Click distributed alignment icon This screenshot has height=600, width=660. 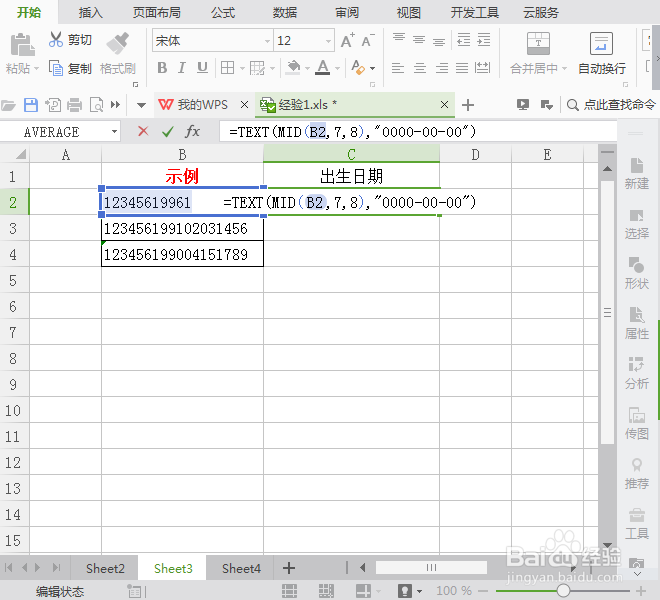click(482, 68)
